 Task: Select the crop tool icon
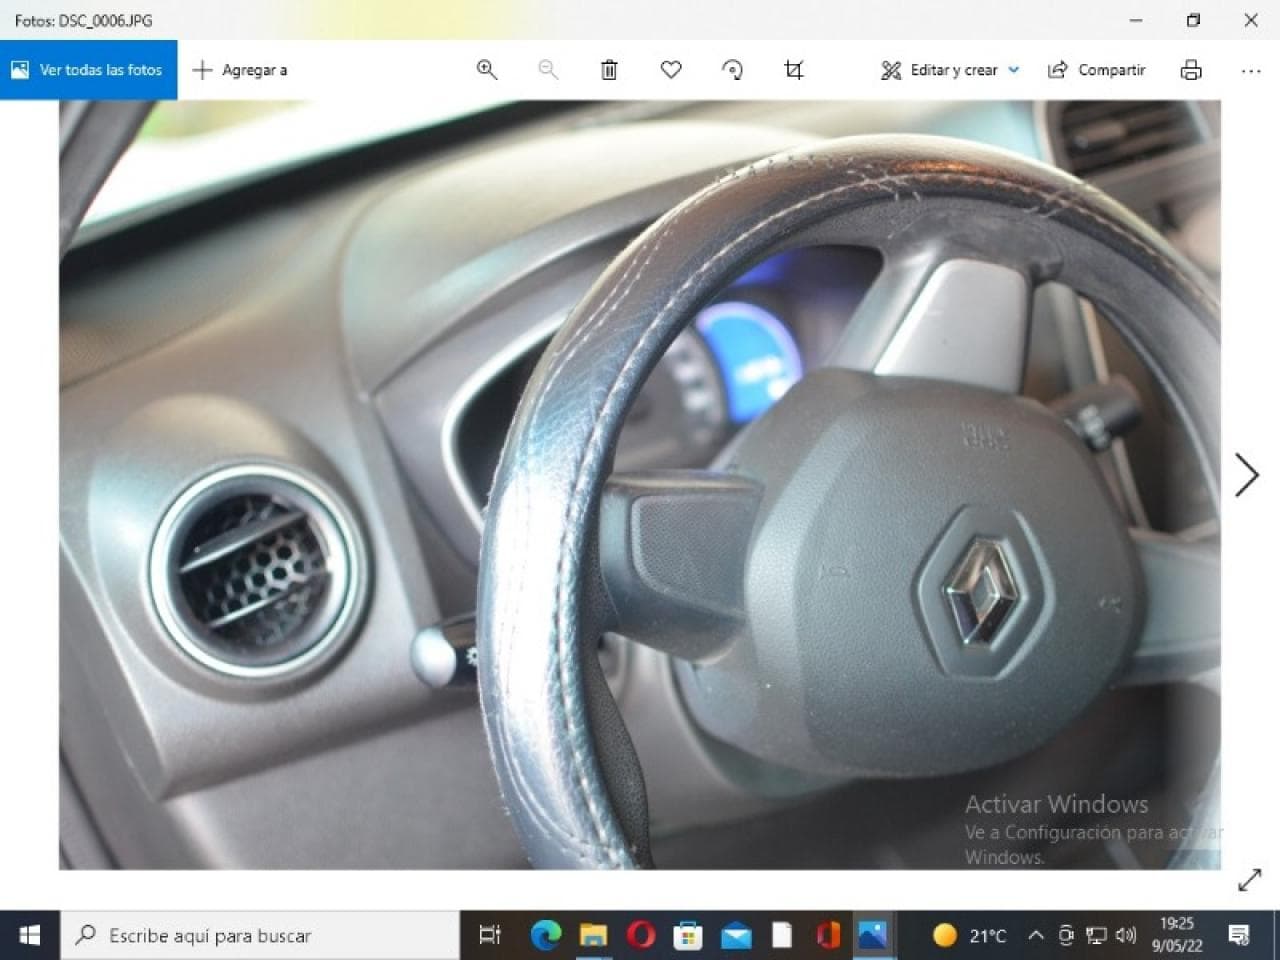(794, 70)
